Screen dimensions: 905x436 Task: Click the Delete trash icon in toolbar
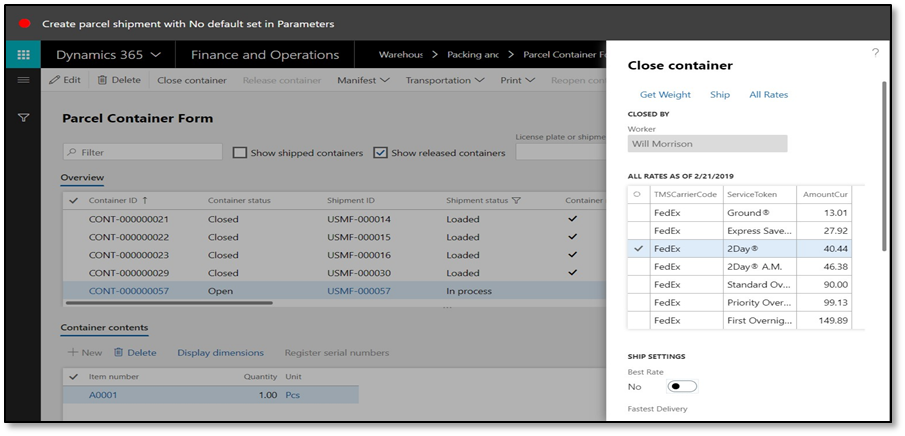coord(119,80)
